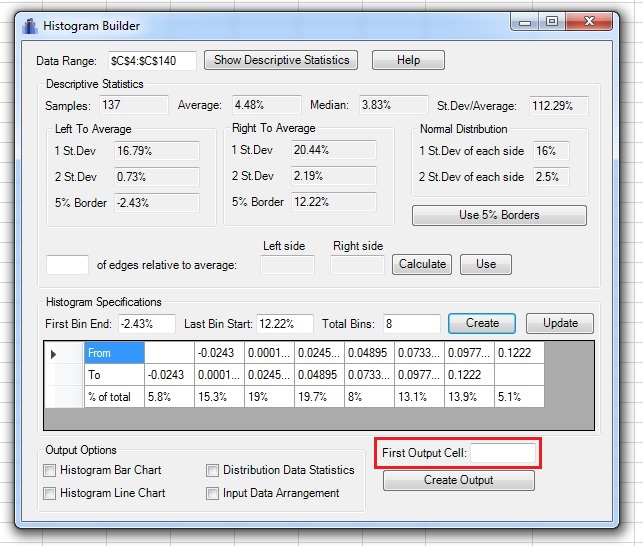Click the Update button

point(560,323)
